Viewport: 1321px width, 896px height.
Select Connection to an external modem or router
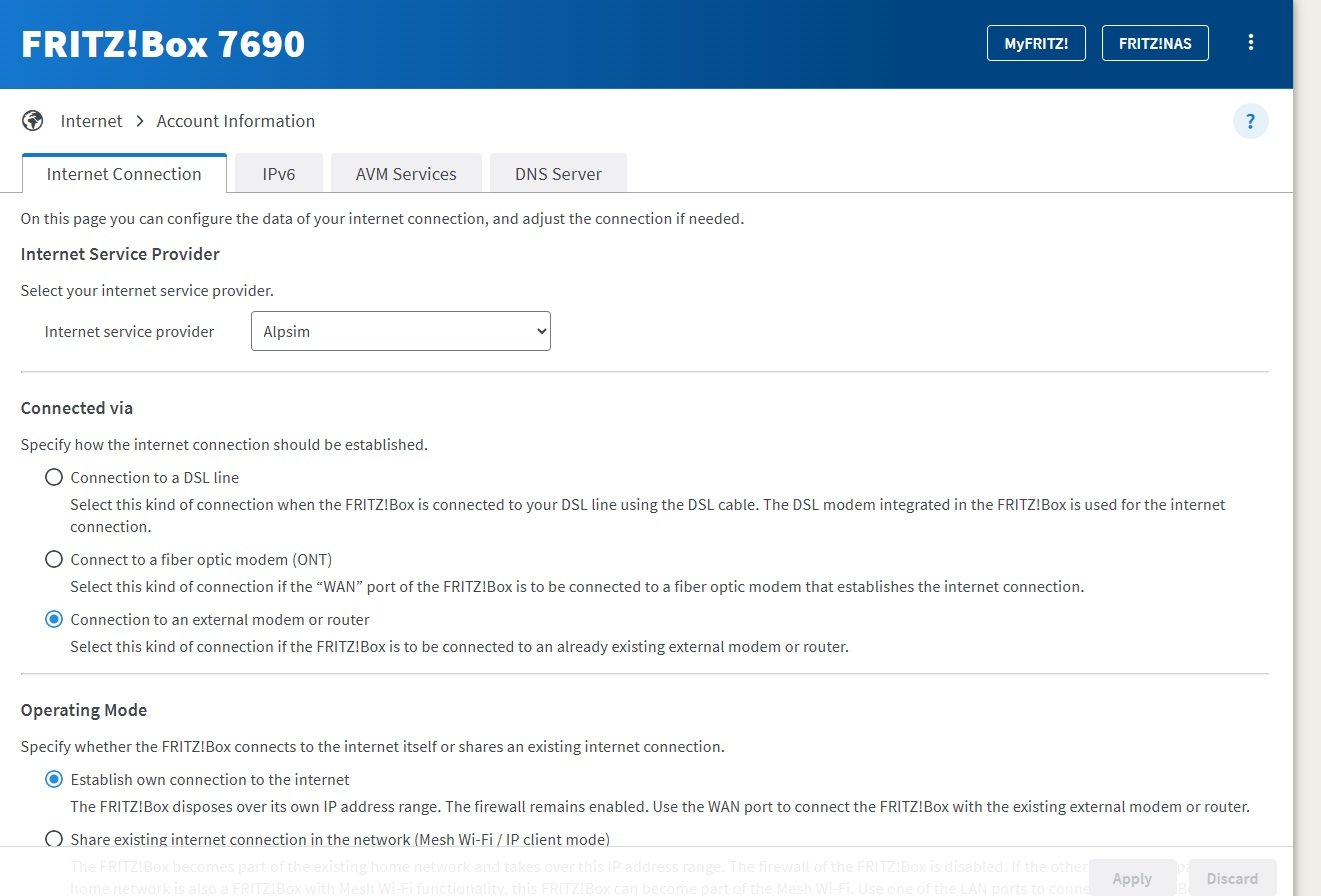click(x=54, y=619)
